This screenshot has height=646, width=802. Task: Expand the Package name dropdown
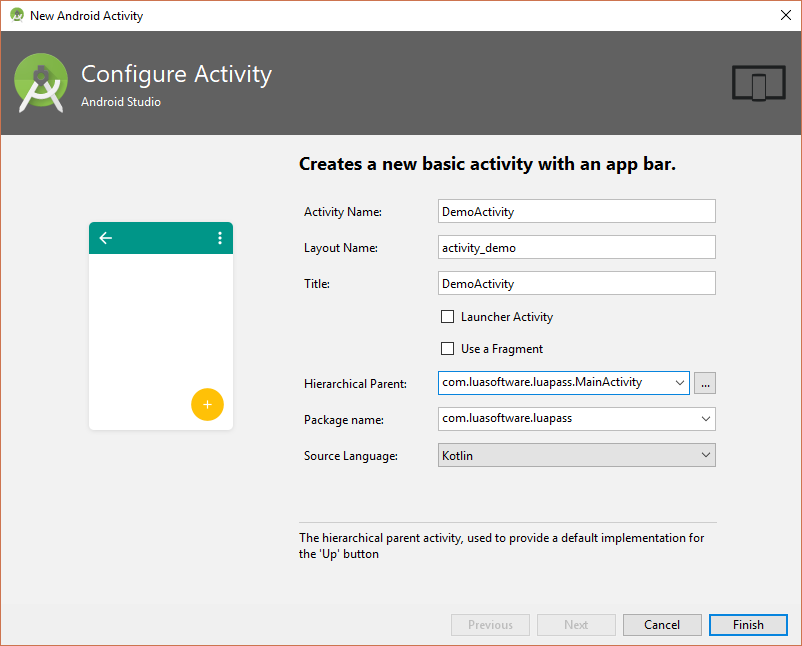click(707, 419)
